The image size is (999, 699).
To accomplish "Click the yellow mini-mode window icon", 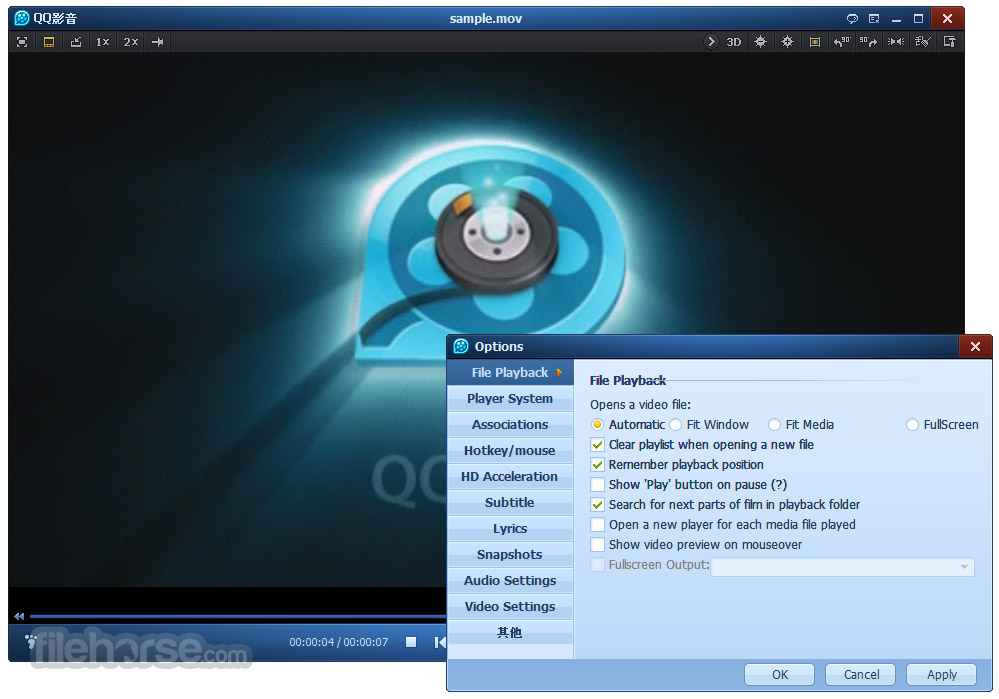I will click(x=49, y=42).
